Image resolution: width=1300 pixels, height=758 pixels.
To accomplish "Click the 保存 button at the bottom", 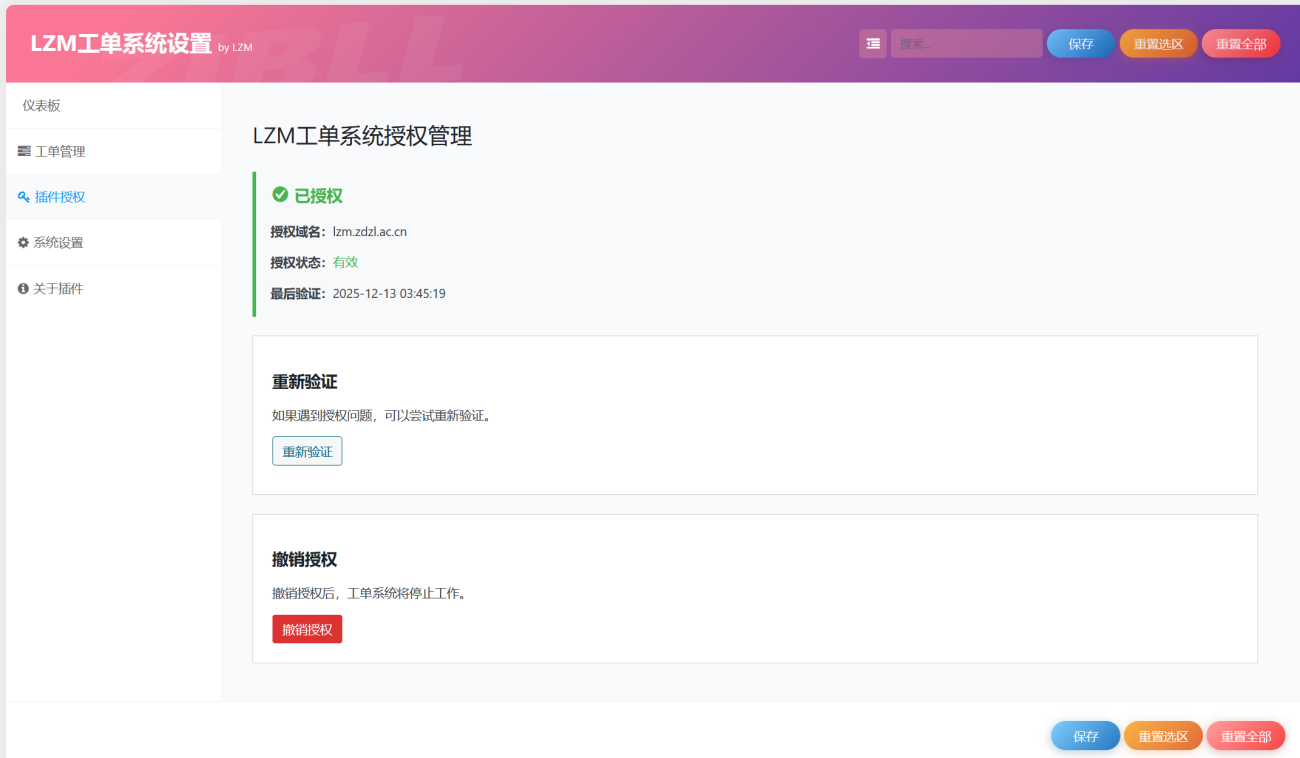I will [x=1085, y=735].
